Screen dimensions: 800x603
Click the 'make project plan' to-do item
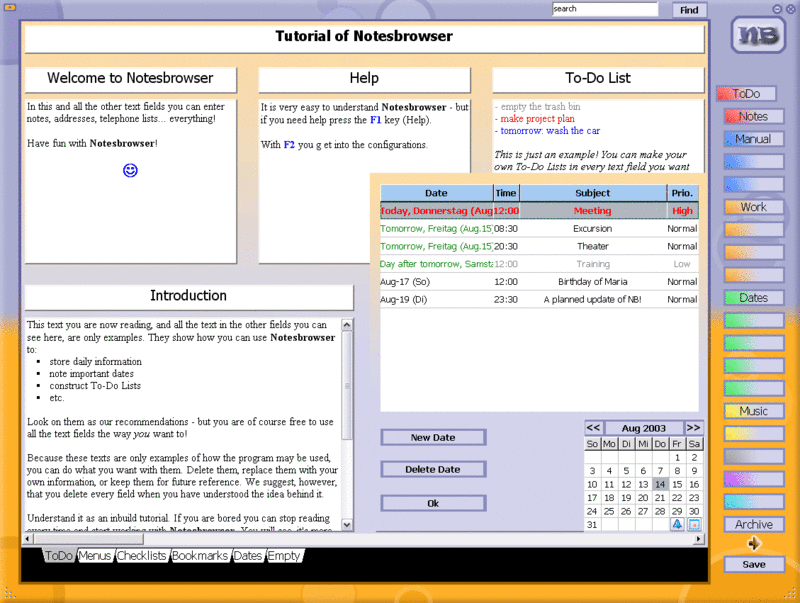(x=537, y=119)
